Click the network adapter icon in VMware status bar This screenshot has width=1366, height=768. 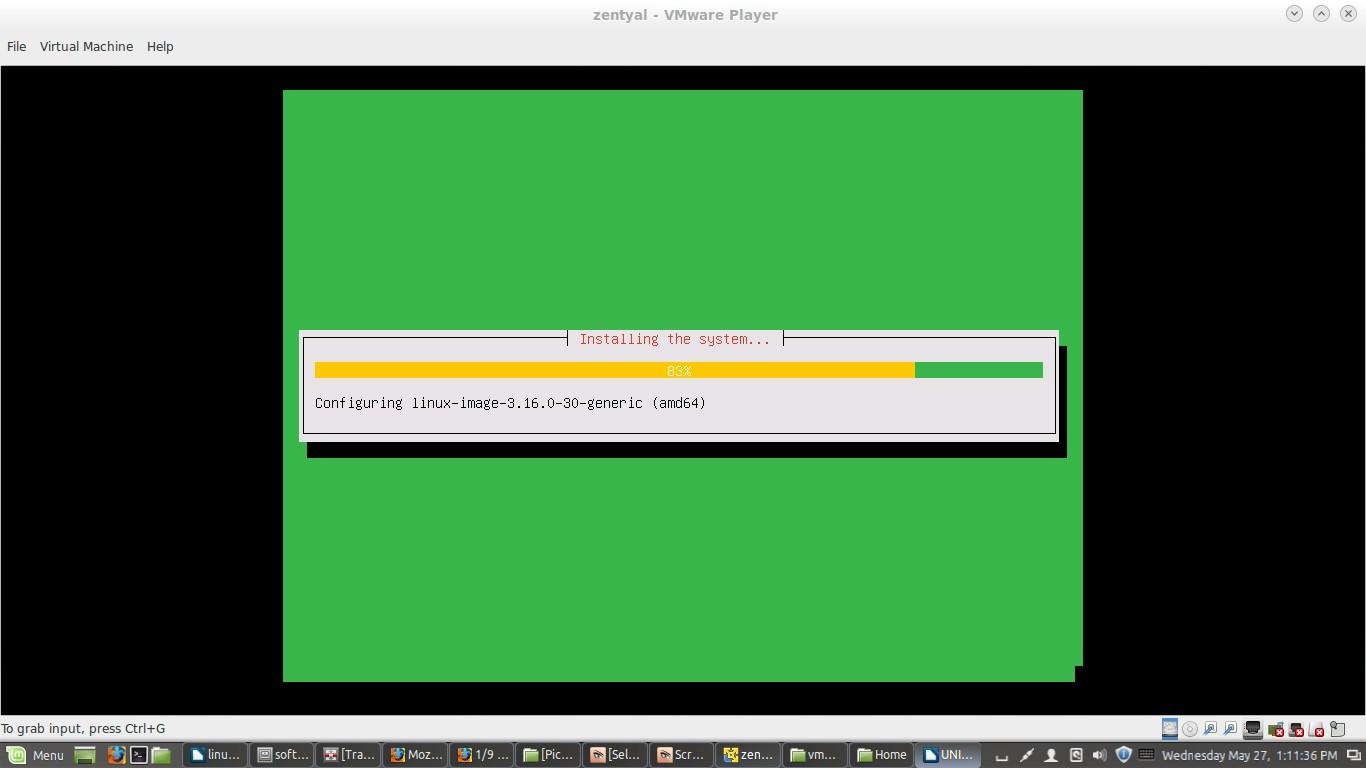click(x=1252, y=729)
